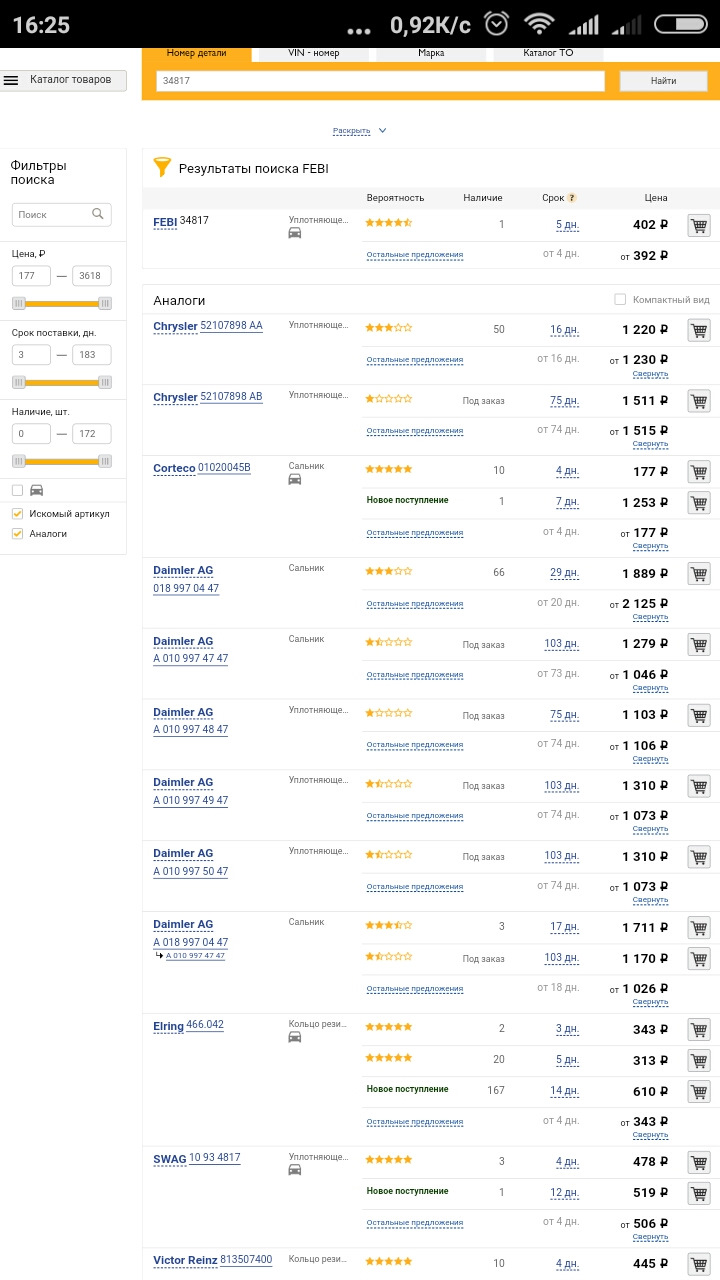The image size is (720, 1280).
Task: Switch to VIN - номер tab
Action: click(x=314, y=53)
